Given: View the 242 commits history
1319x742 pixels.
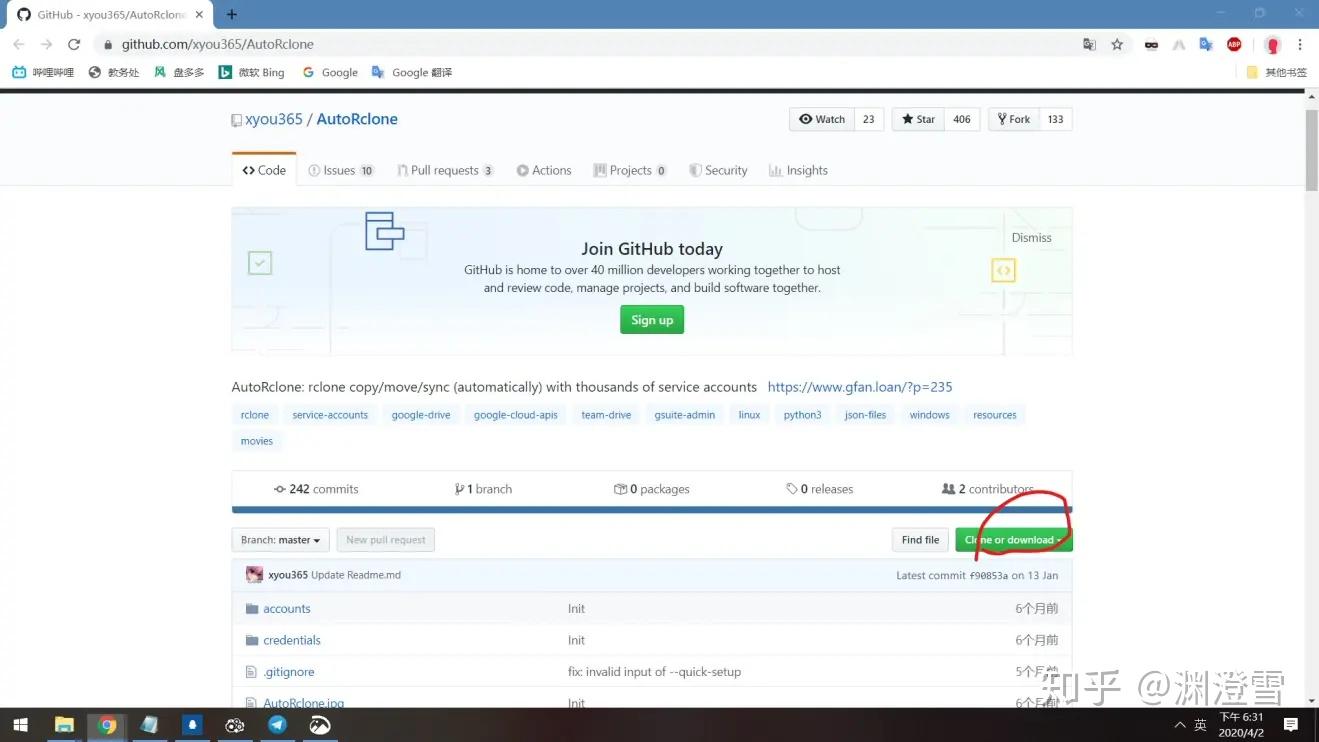Looking at the screenshot, I should (x=316, y=489).
